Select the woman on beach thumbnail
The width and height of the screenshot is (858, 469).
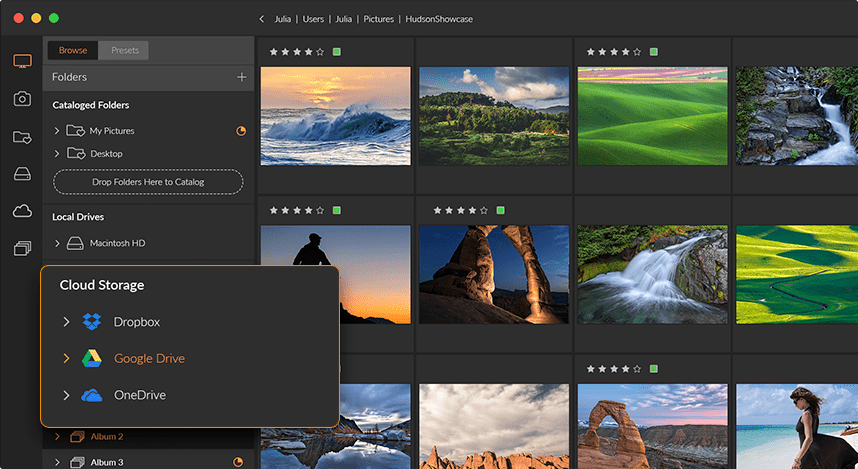coord(797,426)
